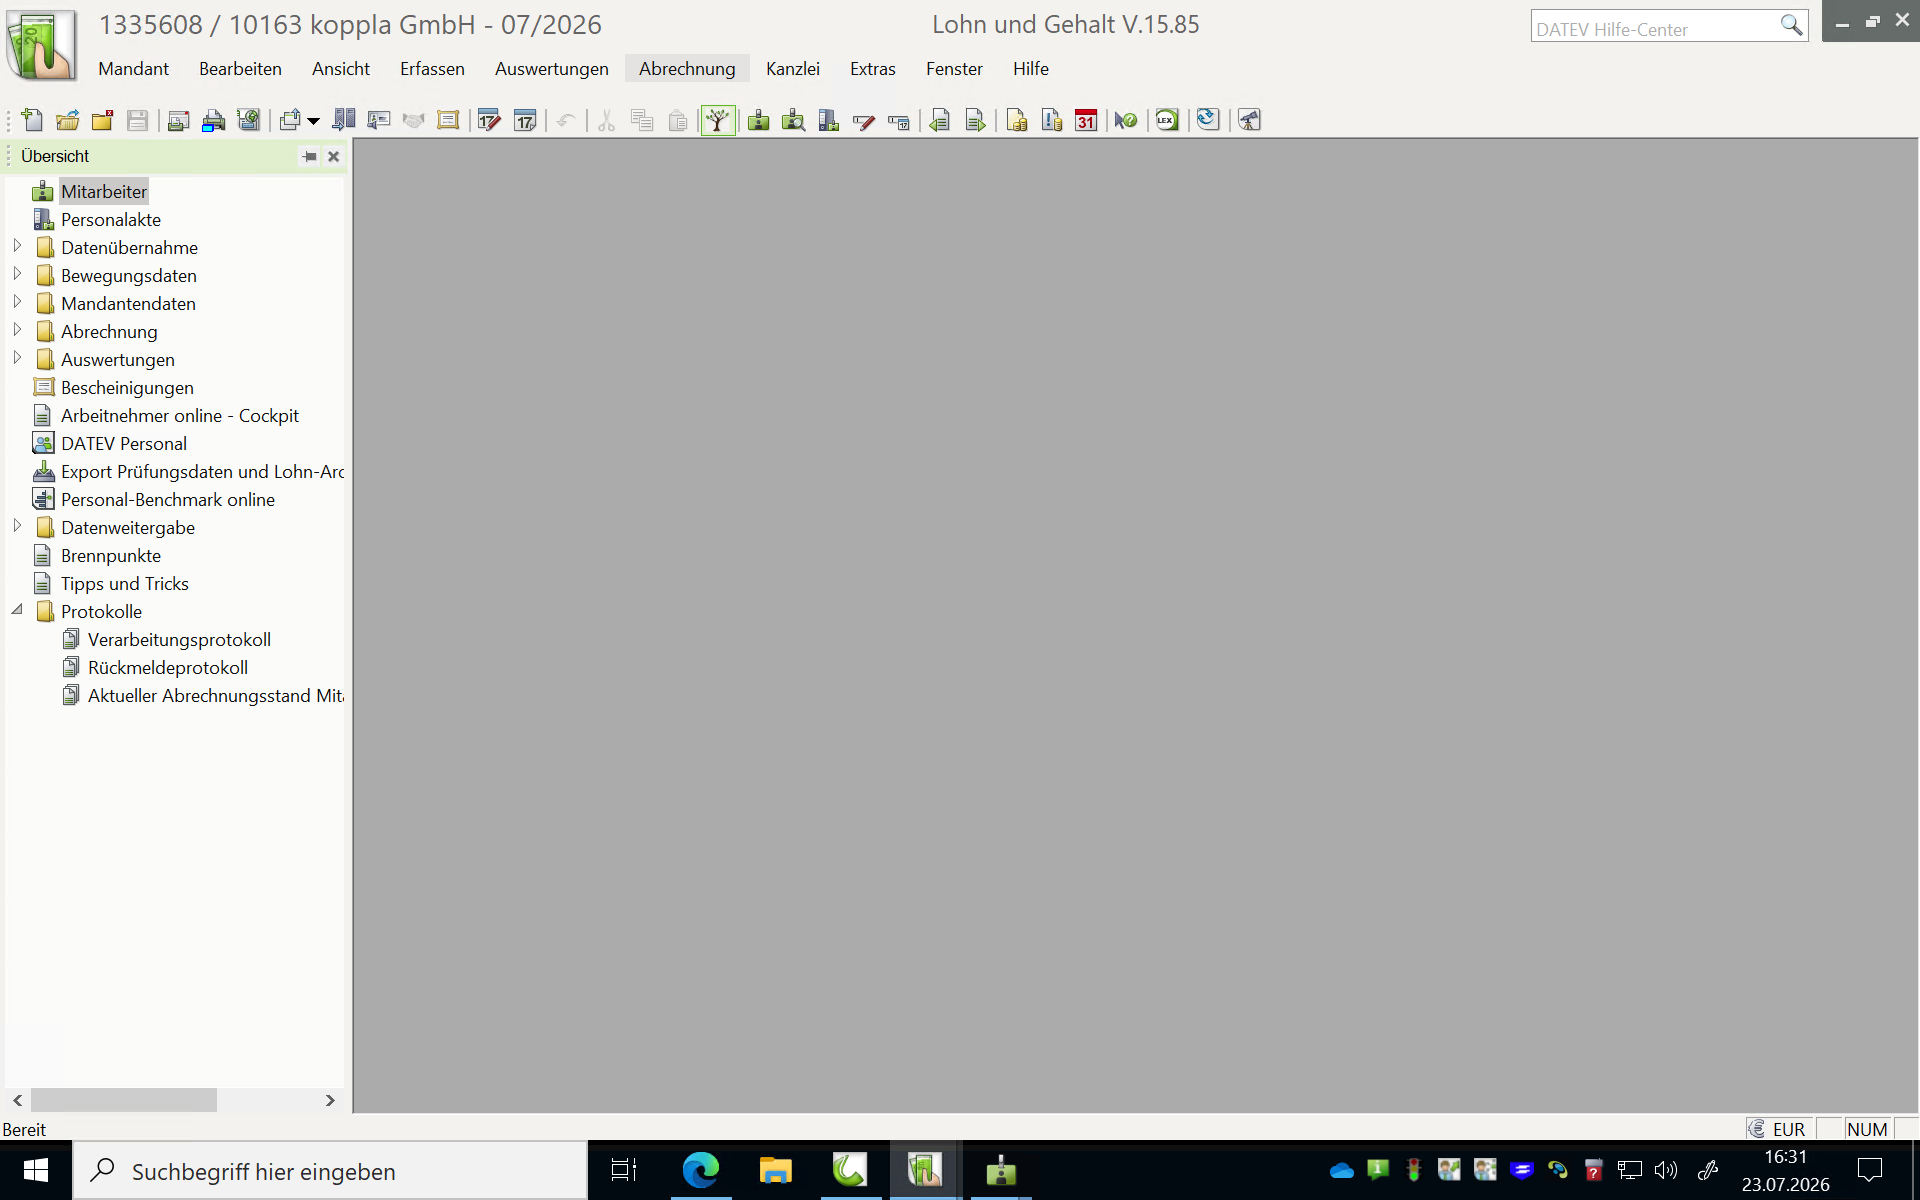The height and width of the screenshot is (1200, 1920).
Task: Click the Windows taskbar search box
Action: (x=330, y=1171)
